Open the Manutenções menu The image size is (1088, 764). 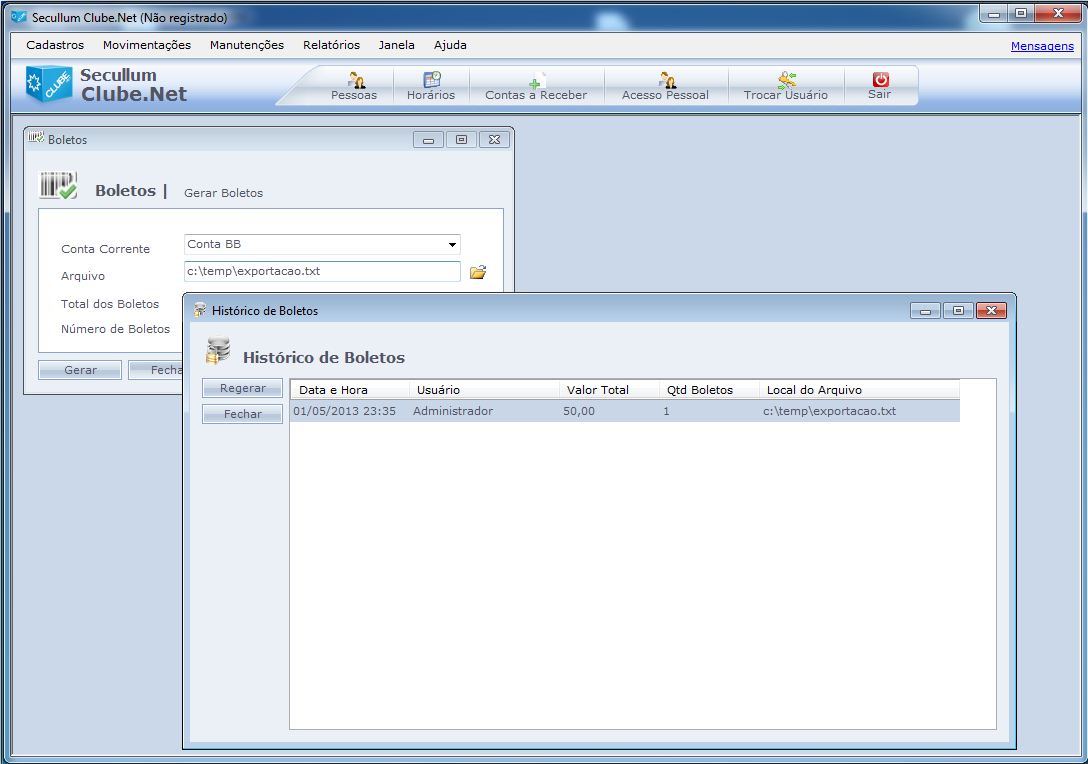pos(246,45)
